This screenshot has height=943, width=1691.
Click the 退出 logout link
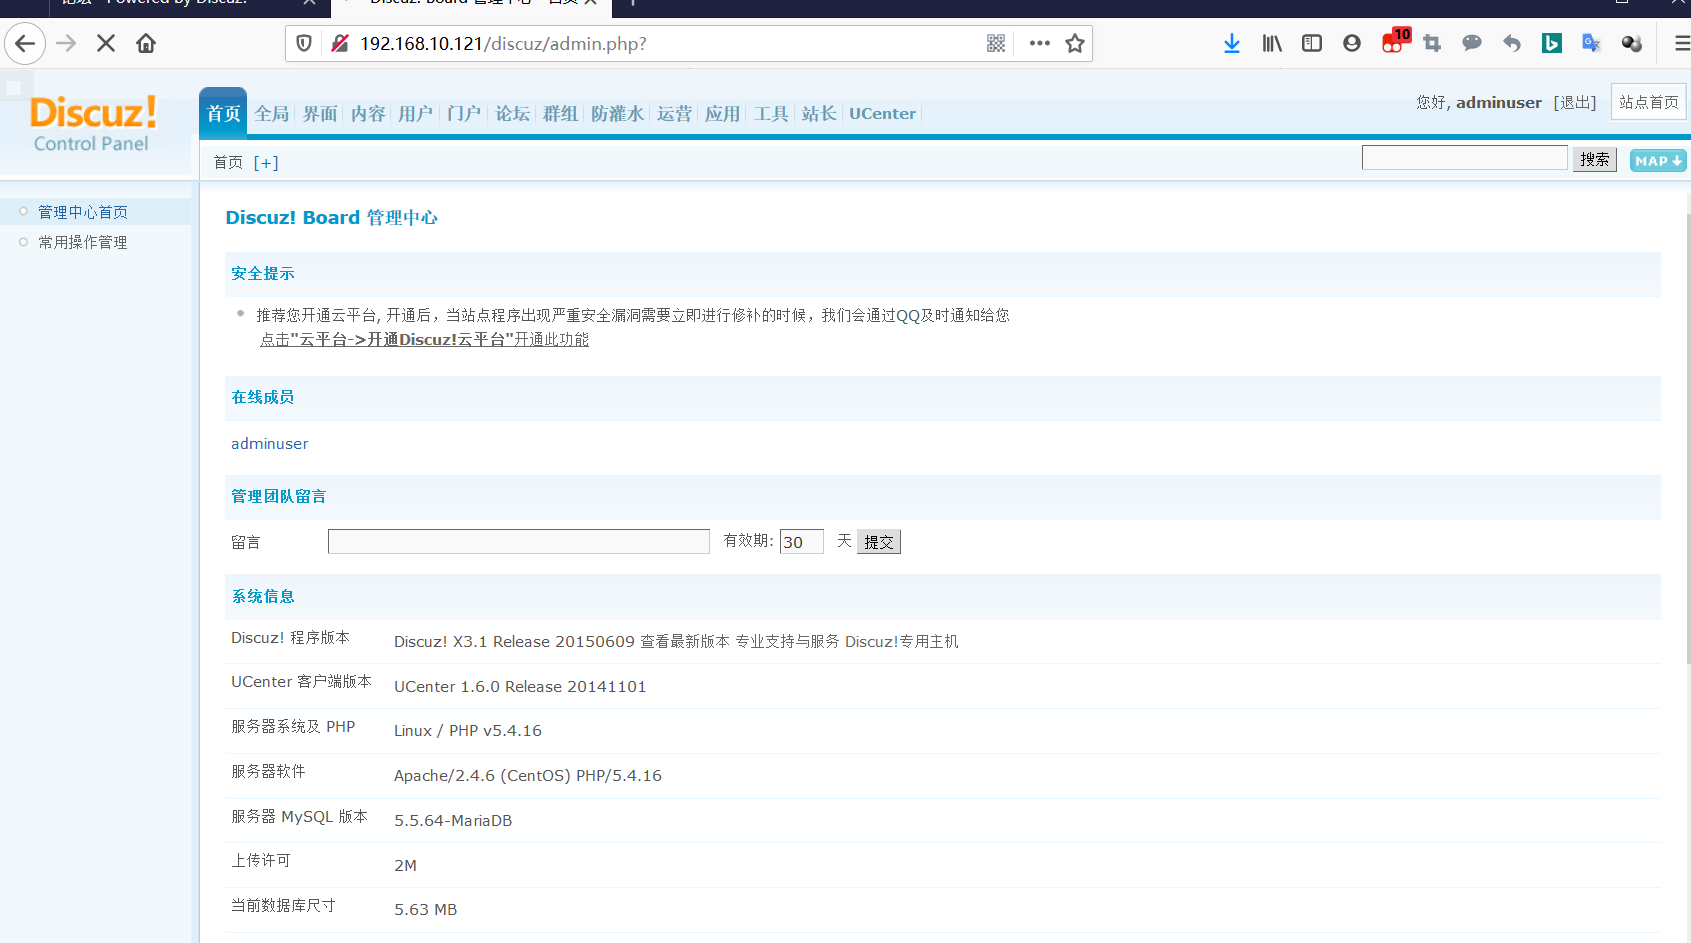1575,102
